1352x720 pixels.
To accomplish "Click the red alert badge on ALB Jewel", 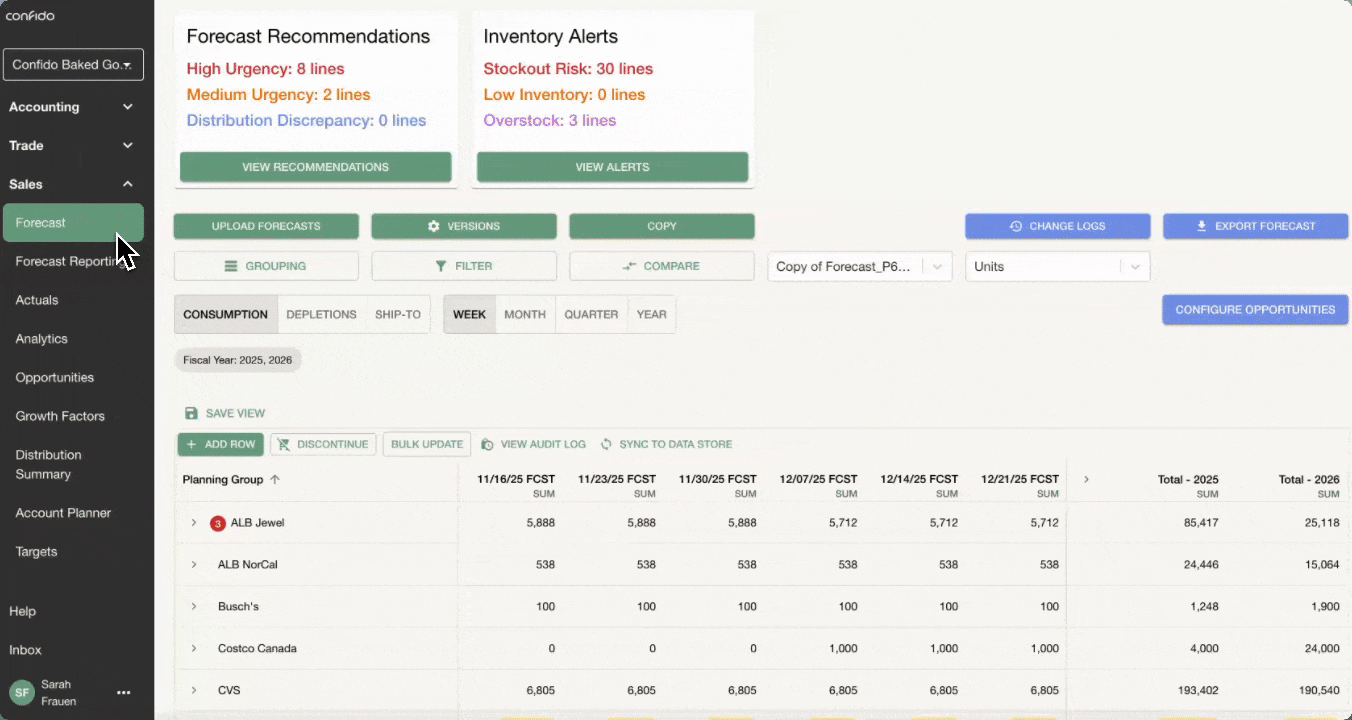I will 217,523.
